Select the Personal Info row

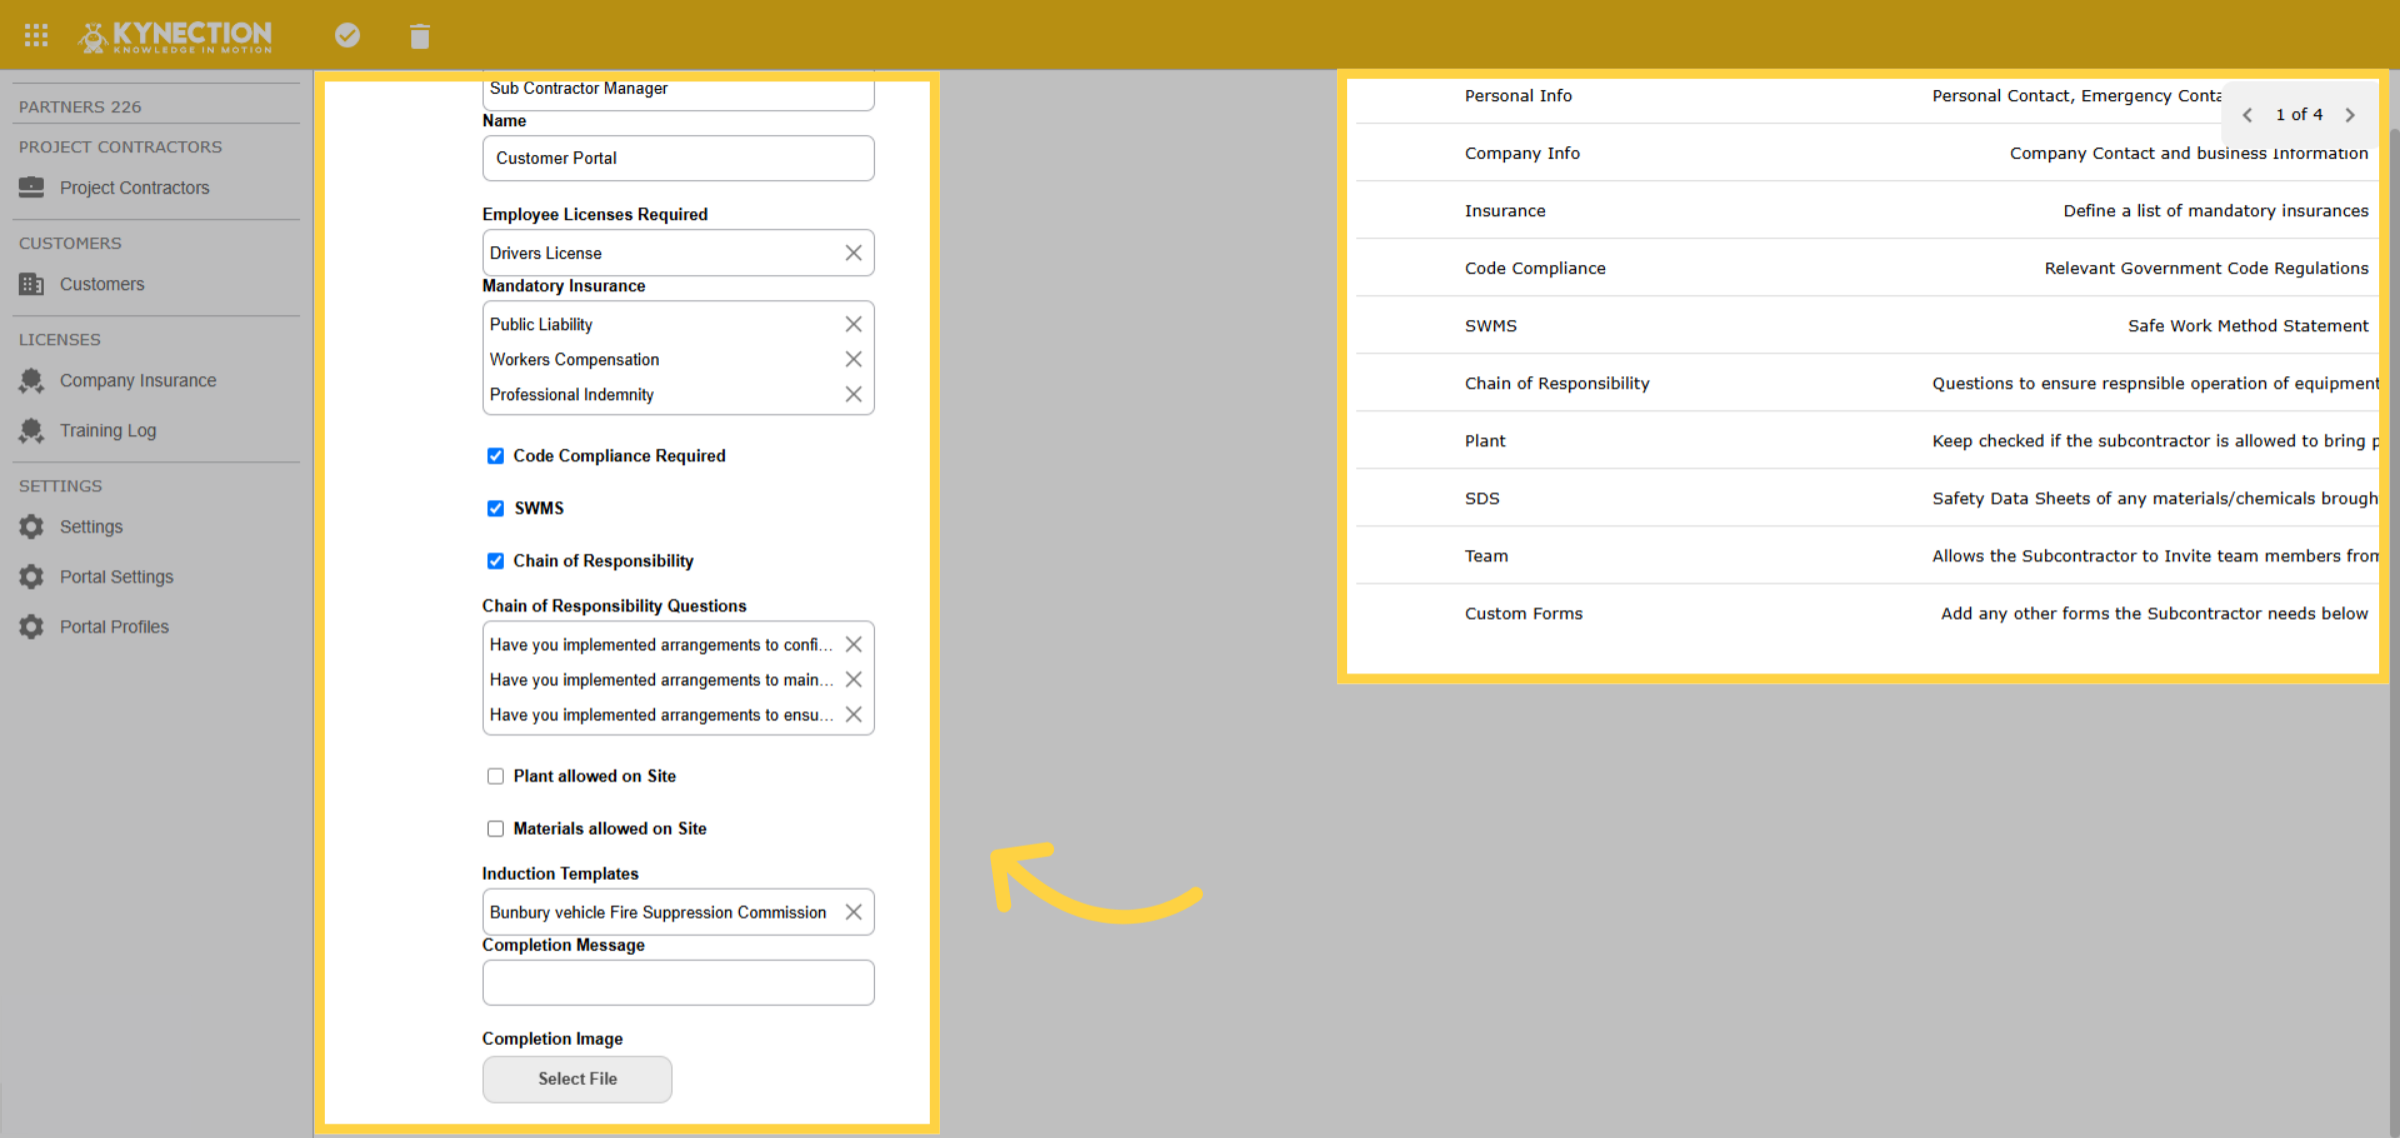tap(1866, 96)
